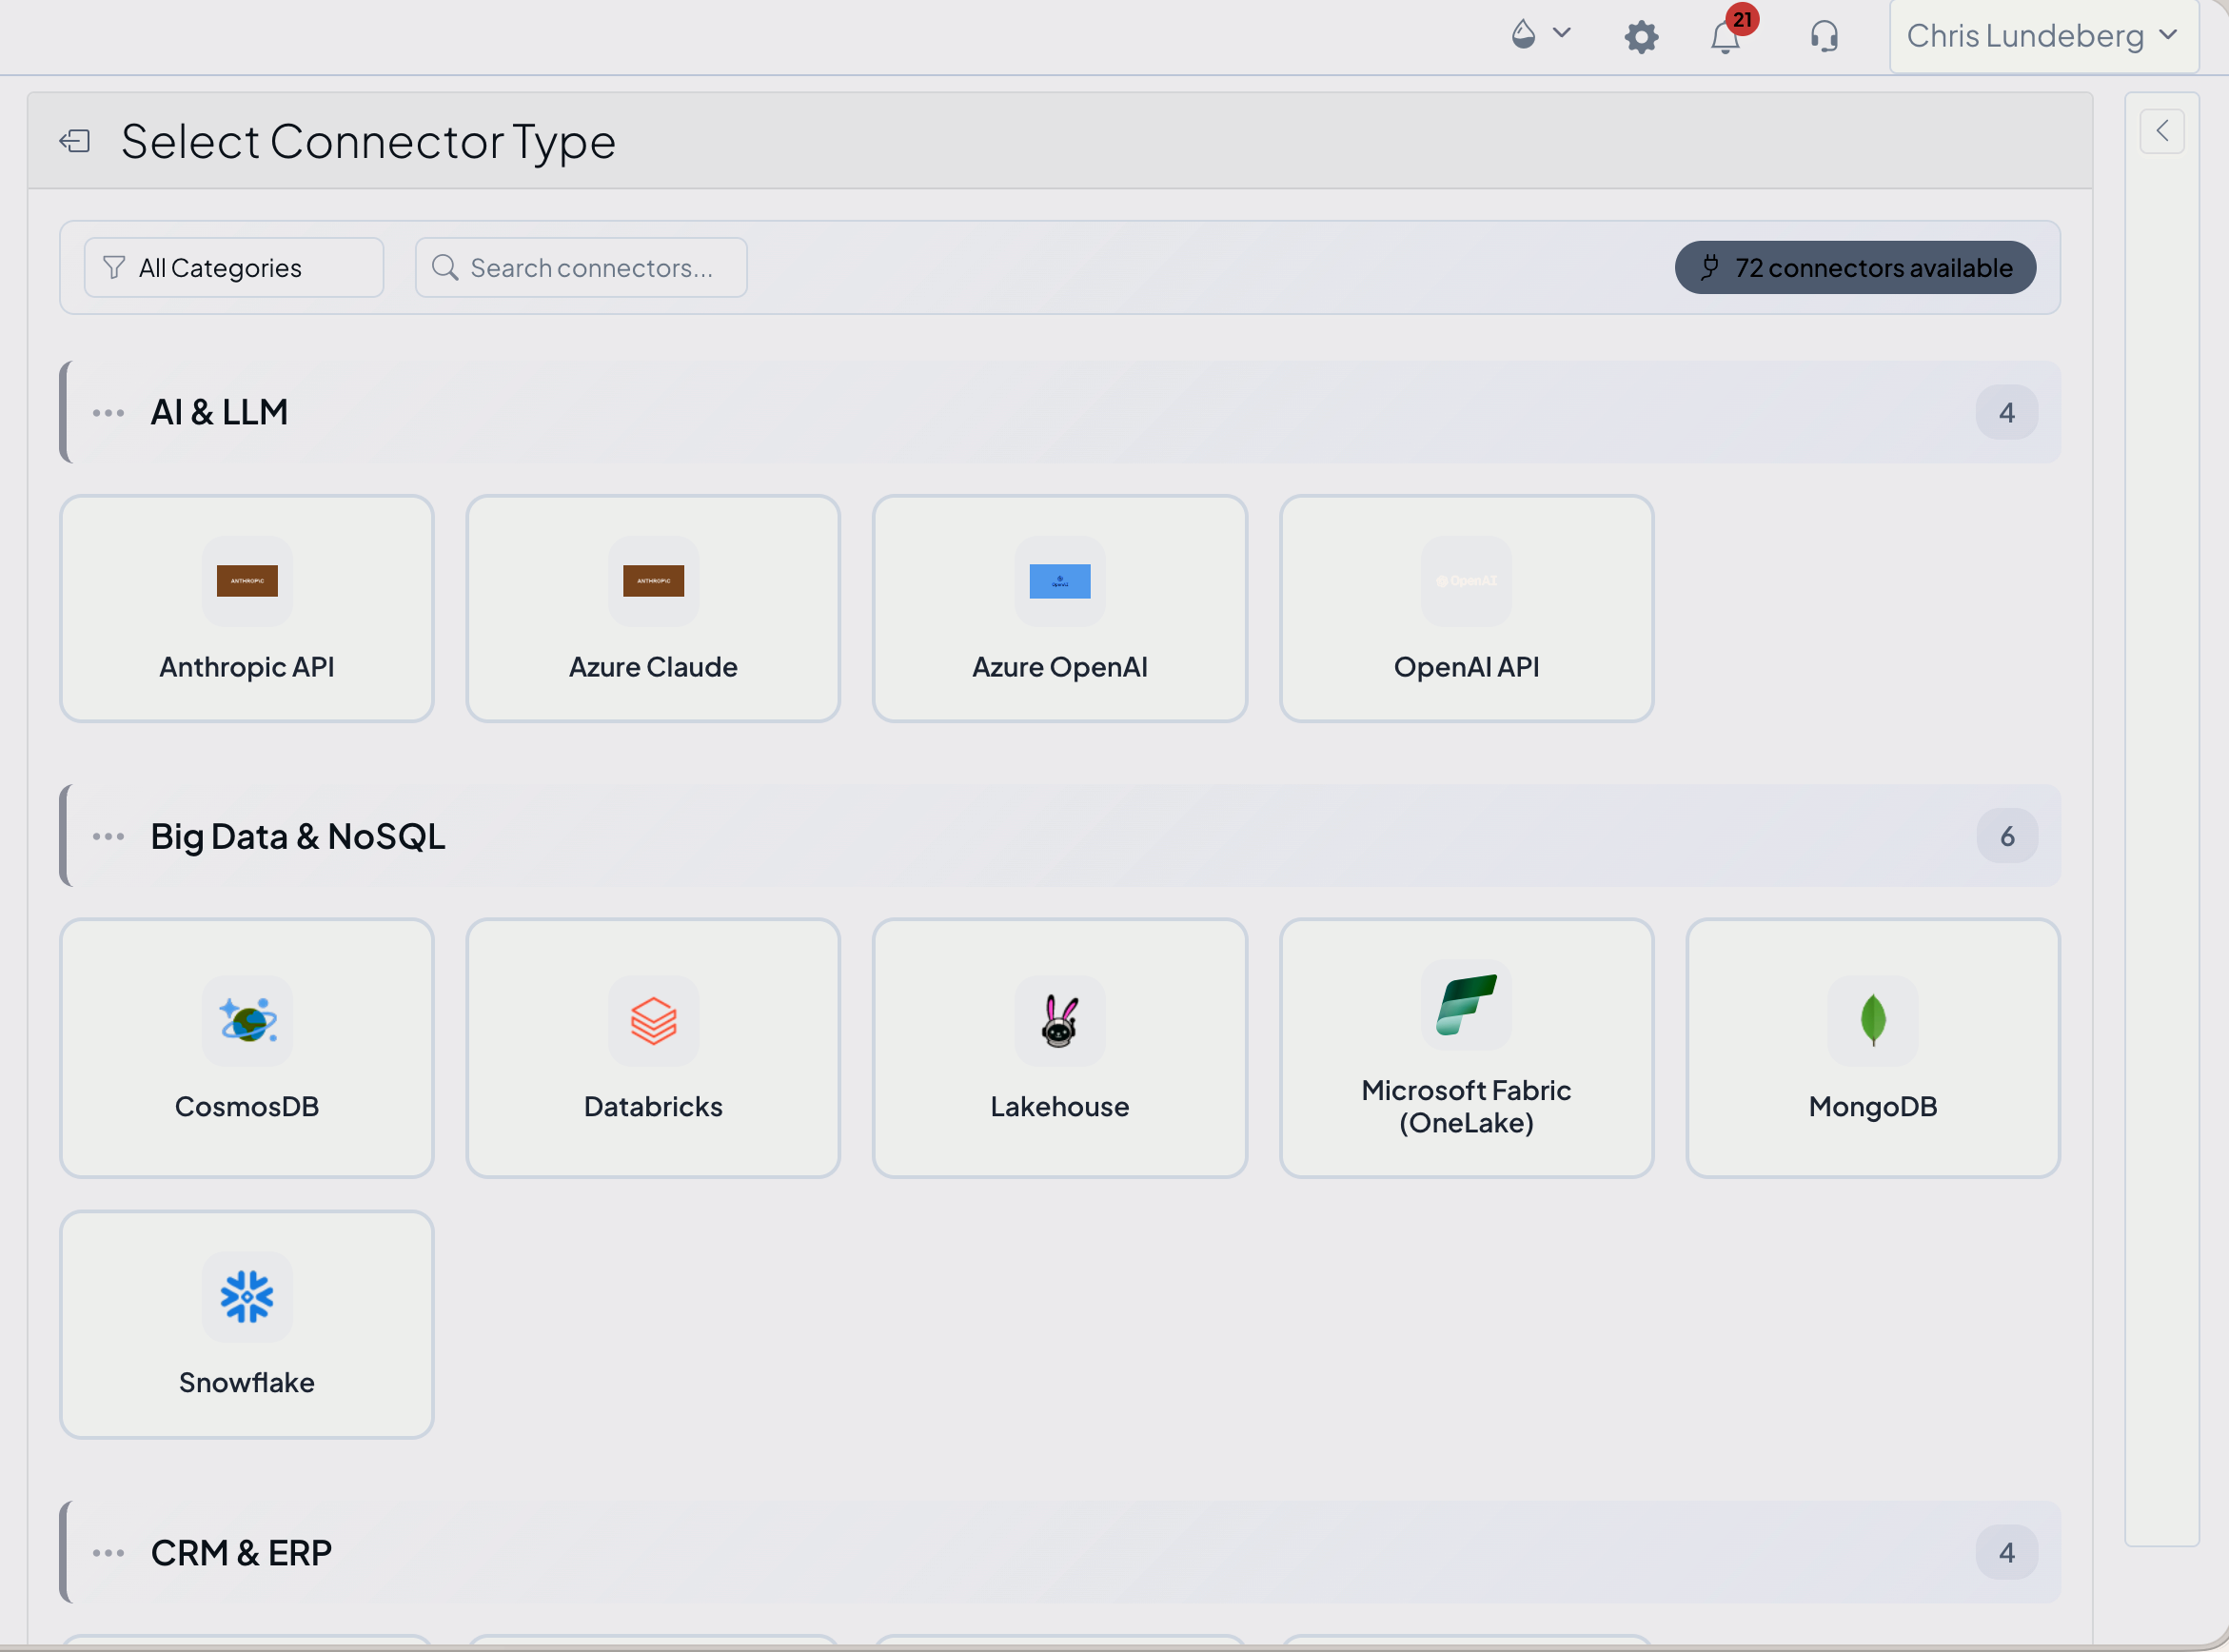Choose the Anthropic API connector name
Viewport: 2229px width, 1652px height.
pos(247,667)
